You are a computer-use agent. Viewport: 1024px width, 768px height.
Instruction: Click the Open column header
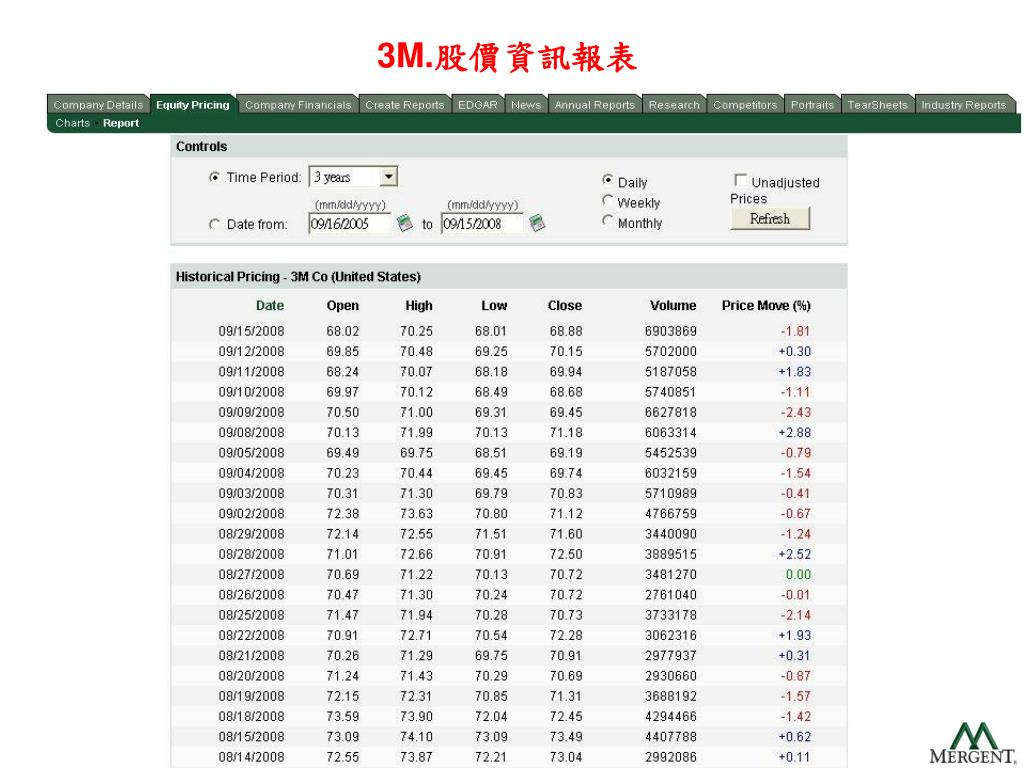point(343,305)
